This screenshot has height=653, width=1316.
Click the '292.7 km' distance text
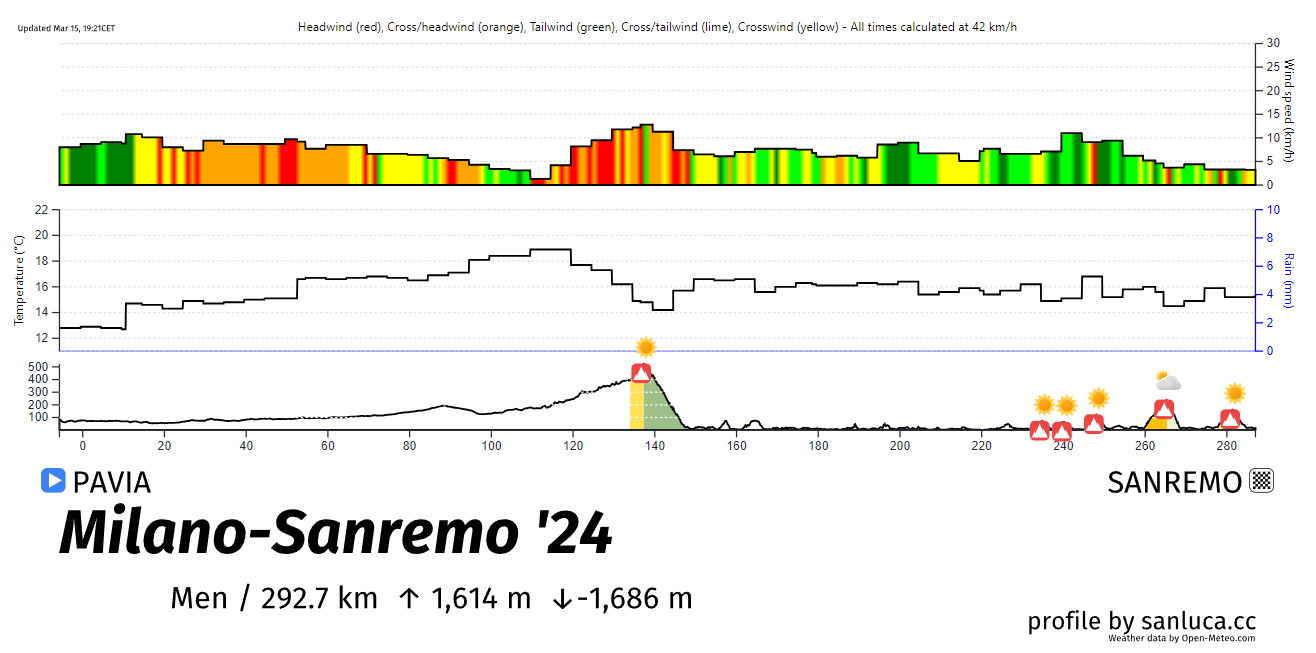(x=319, y=598)
